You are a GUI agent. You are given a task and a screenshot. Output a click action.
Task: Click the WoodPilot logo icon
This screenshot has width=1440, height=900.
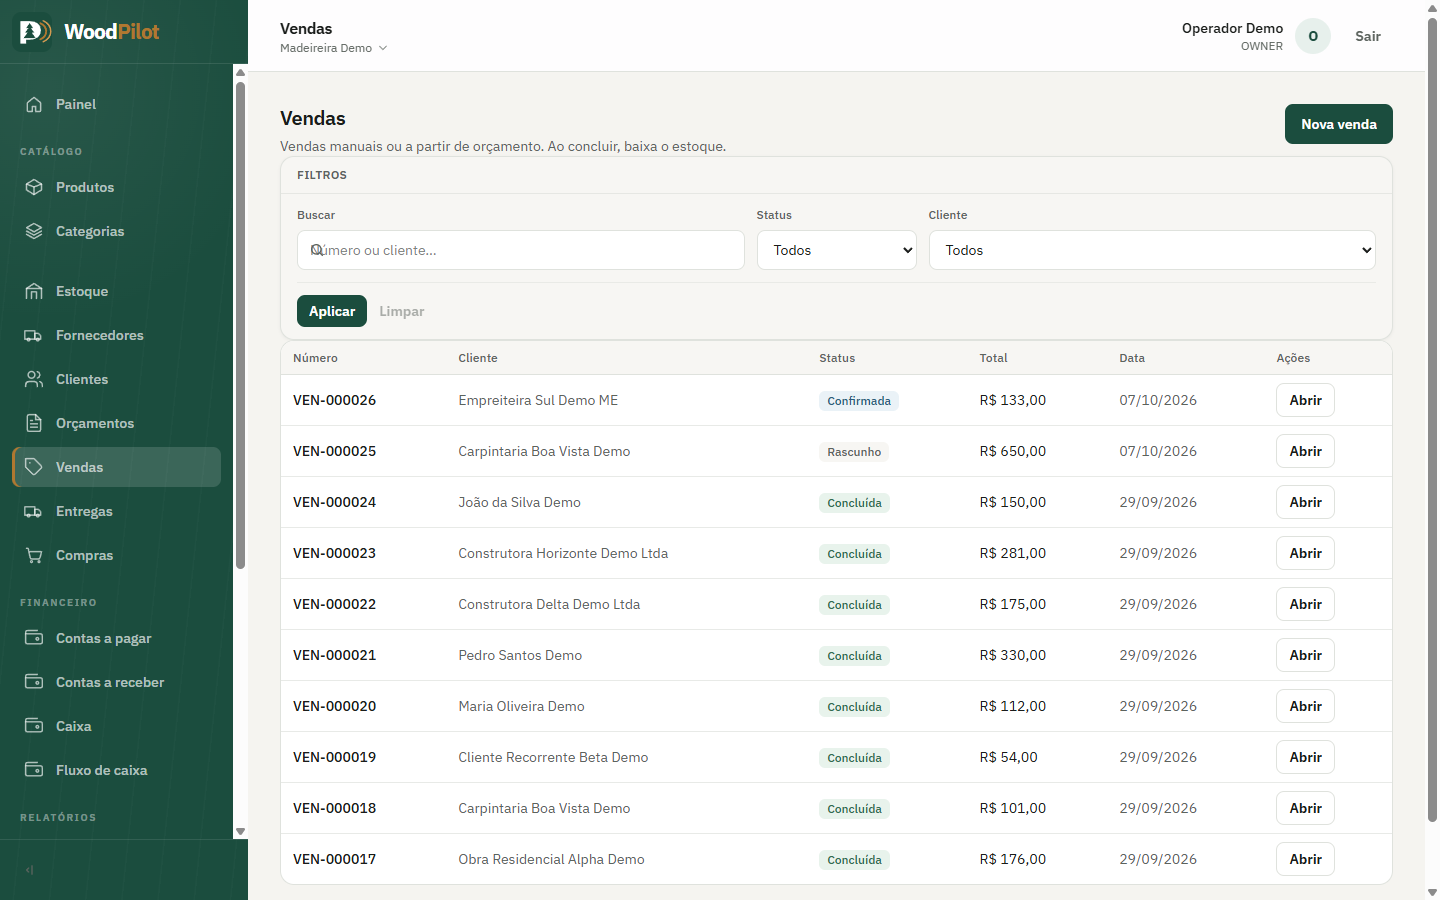33,32
